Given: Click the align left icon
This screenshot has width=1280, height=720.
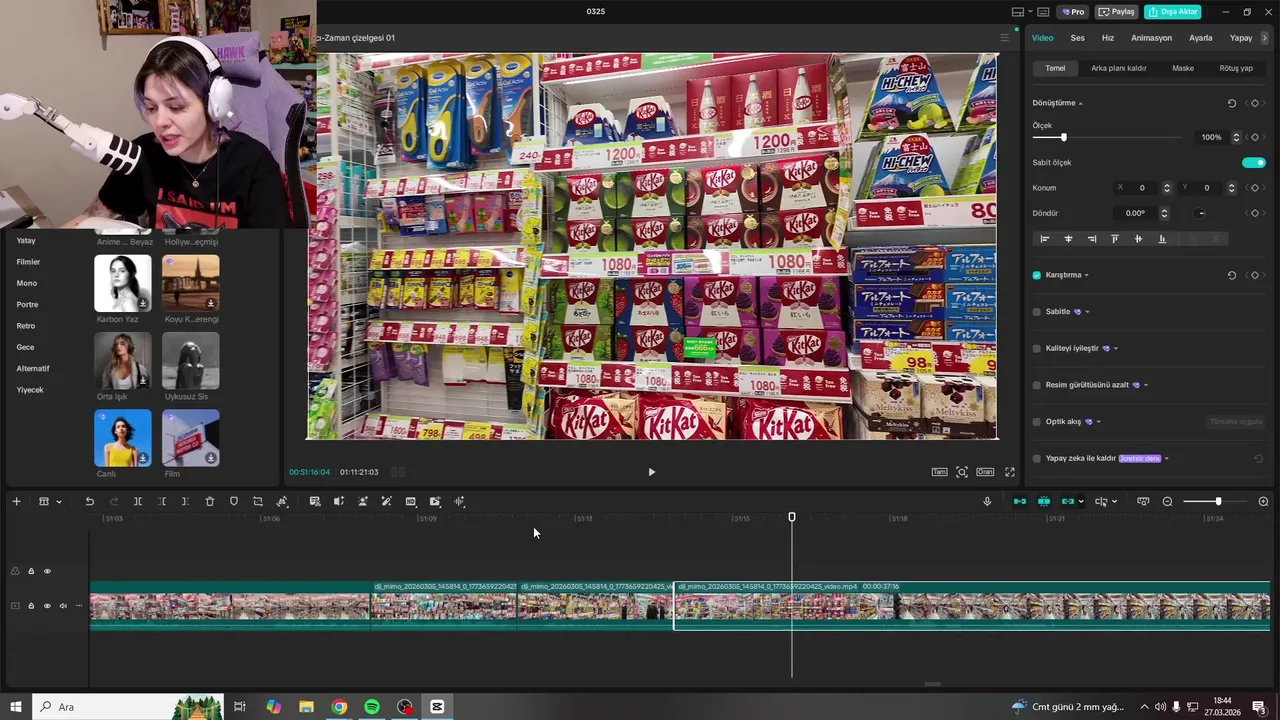Looking at the screenshot, I should [x=1045, y=239].
